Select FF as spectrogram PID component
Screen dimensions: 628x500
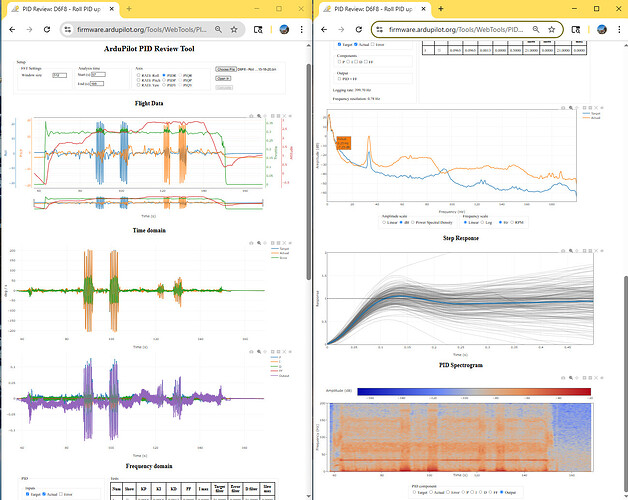(491, 492)
